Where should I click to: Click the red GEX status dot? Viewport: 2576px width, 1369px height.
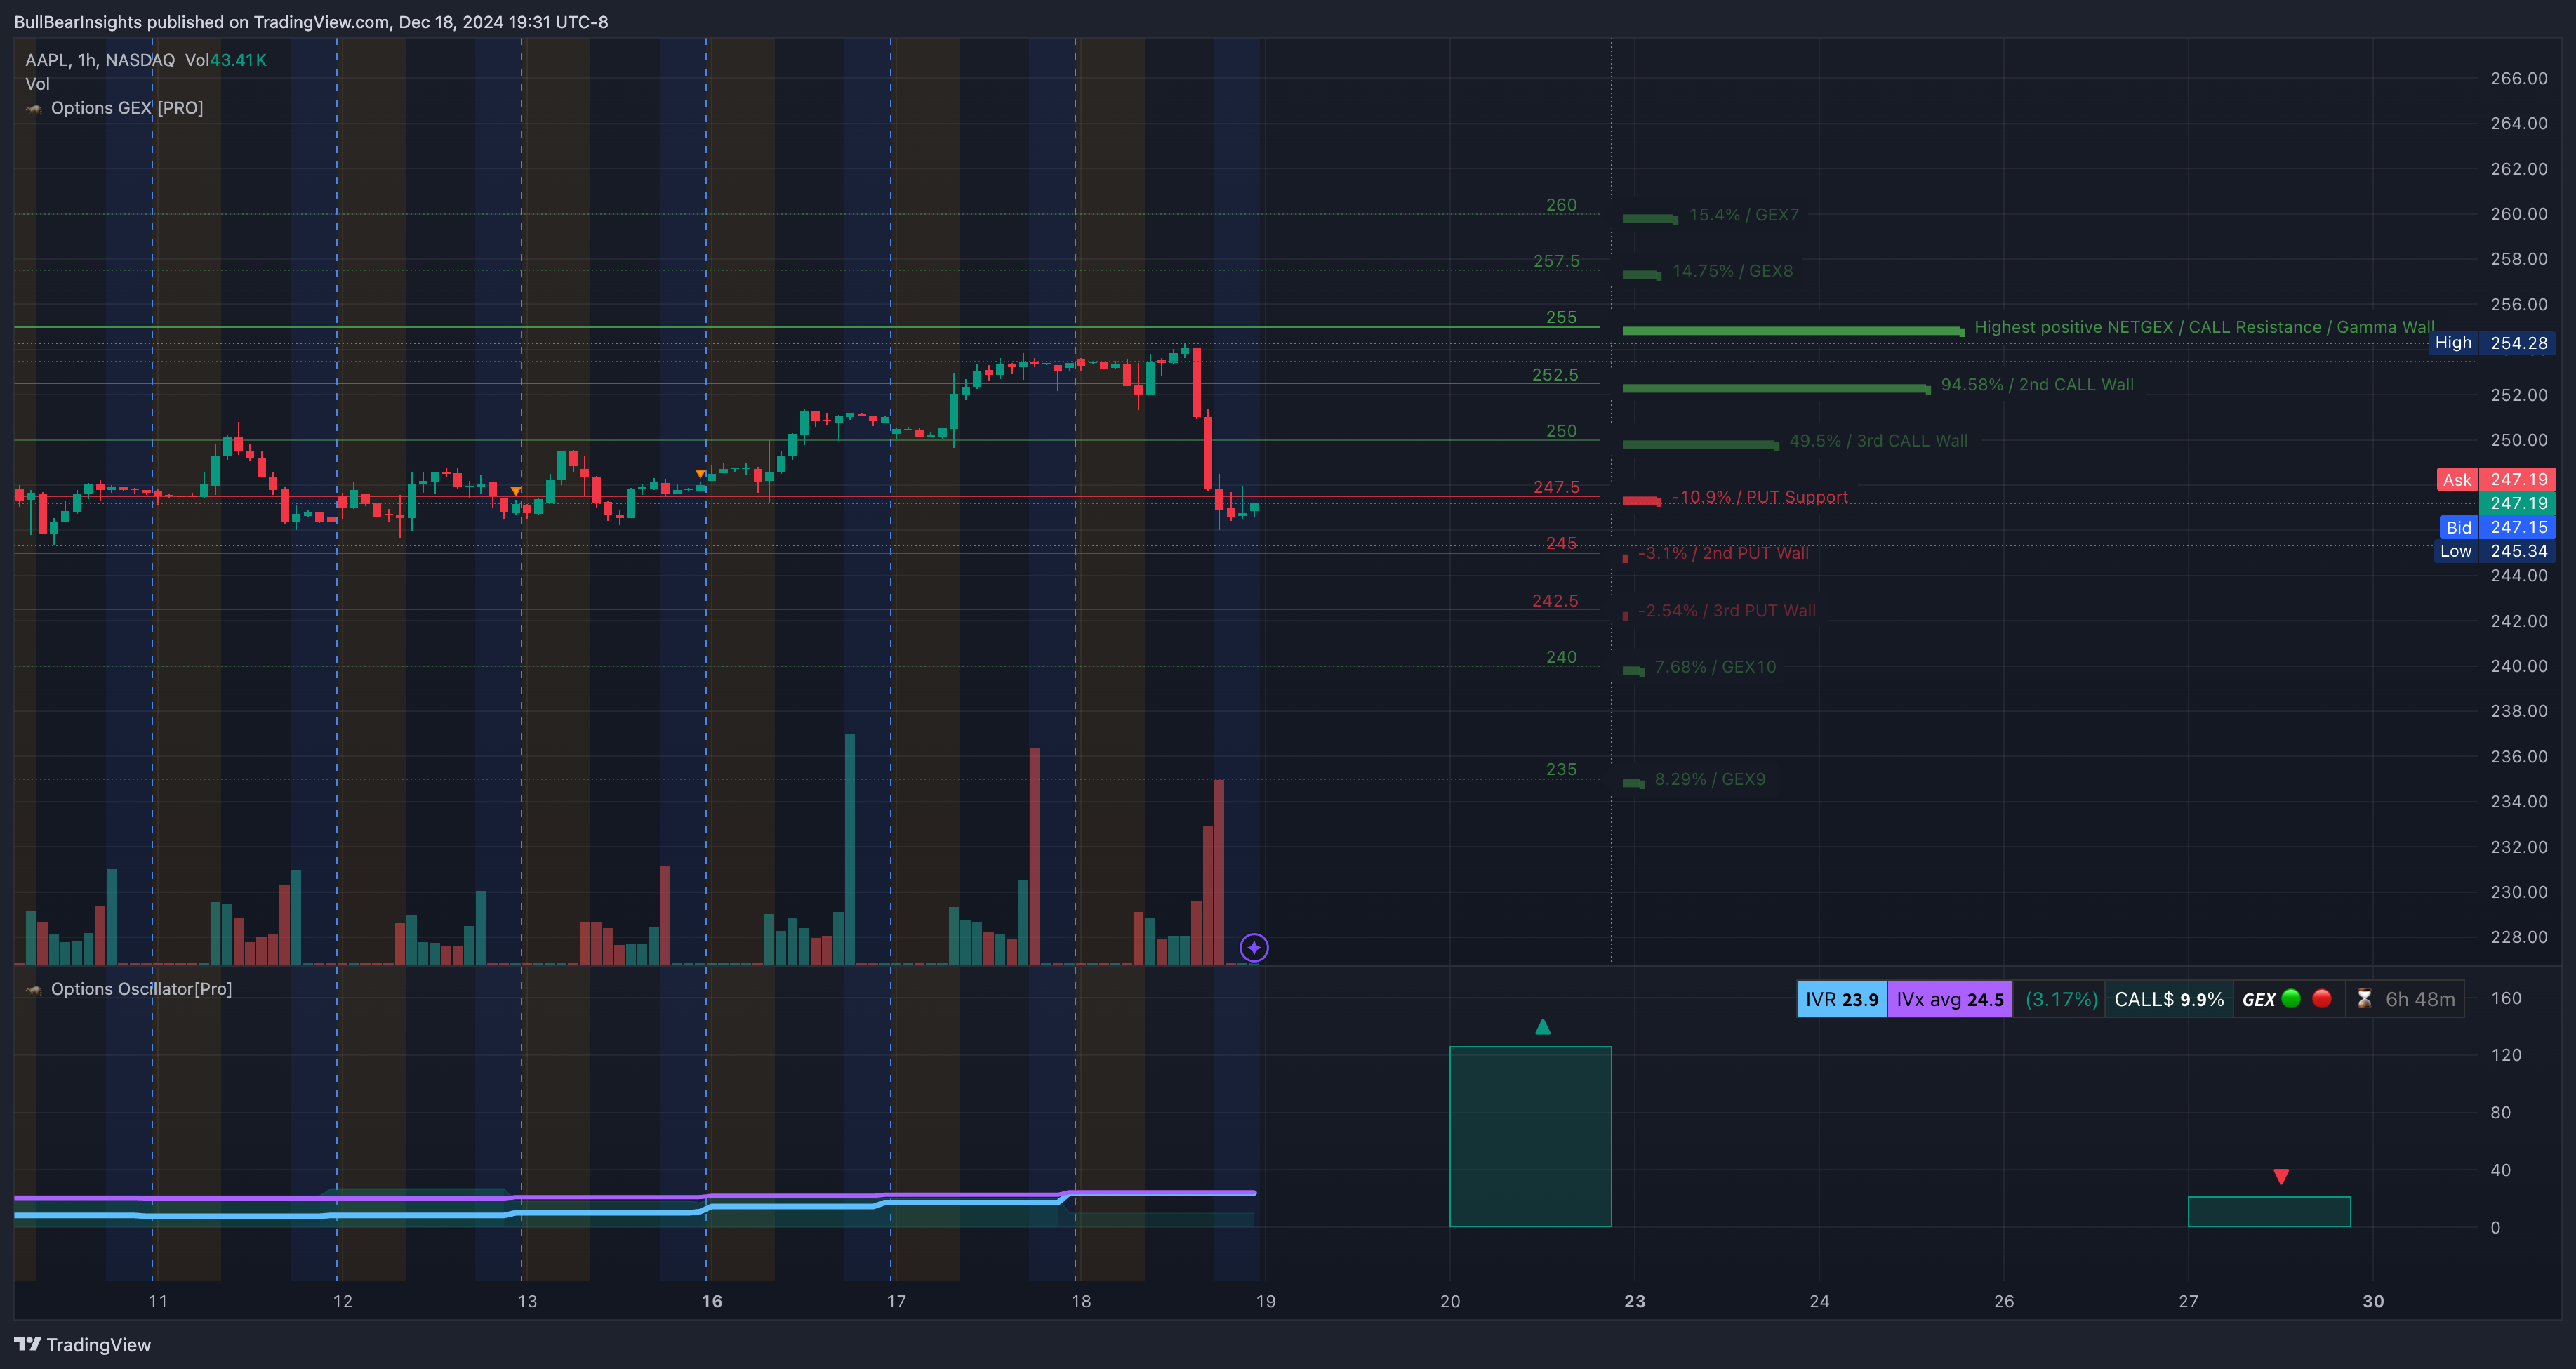point(2322,998)
